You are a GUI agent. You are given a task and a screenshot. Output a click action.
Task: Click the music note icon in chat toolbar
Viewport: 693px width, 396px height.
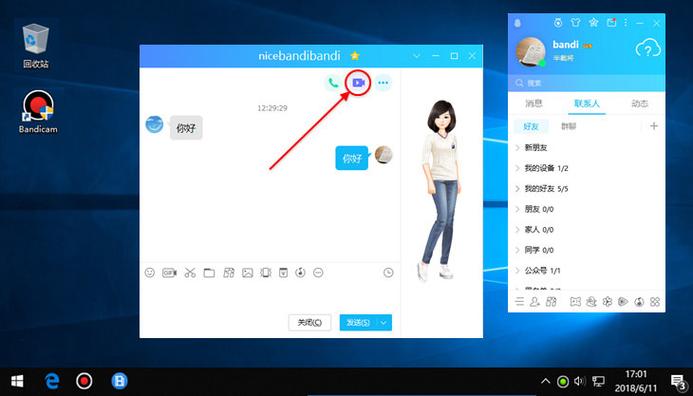point(301,273)
